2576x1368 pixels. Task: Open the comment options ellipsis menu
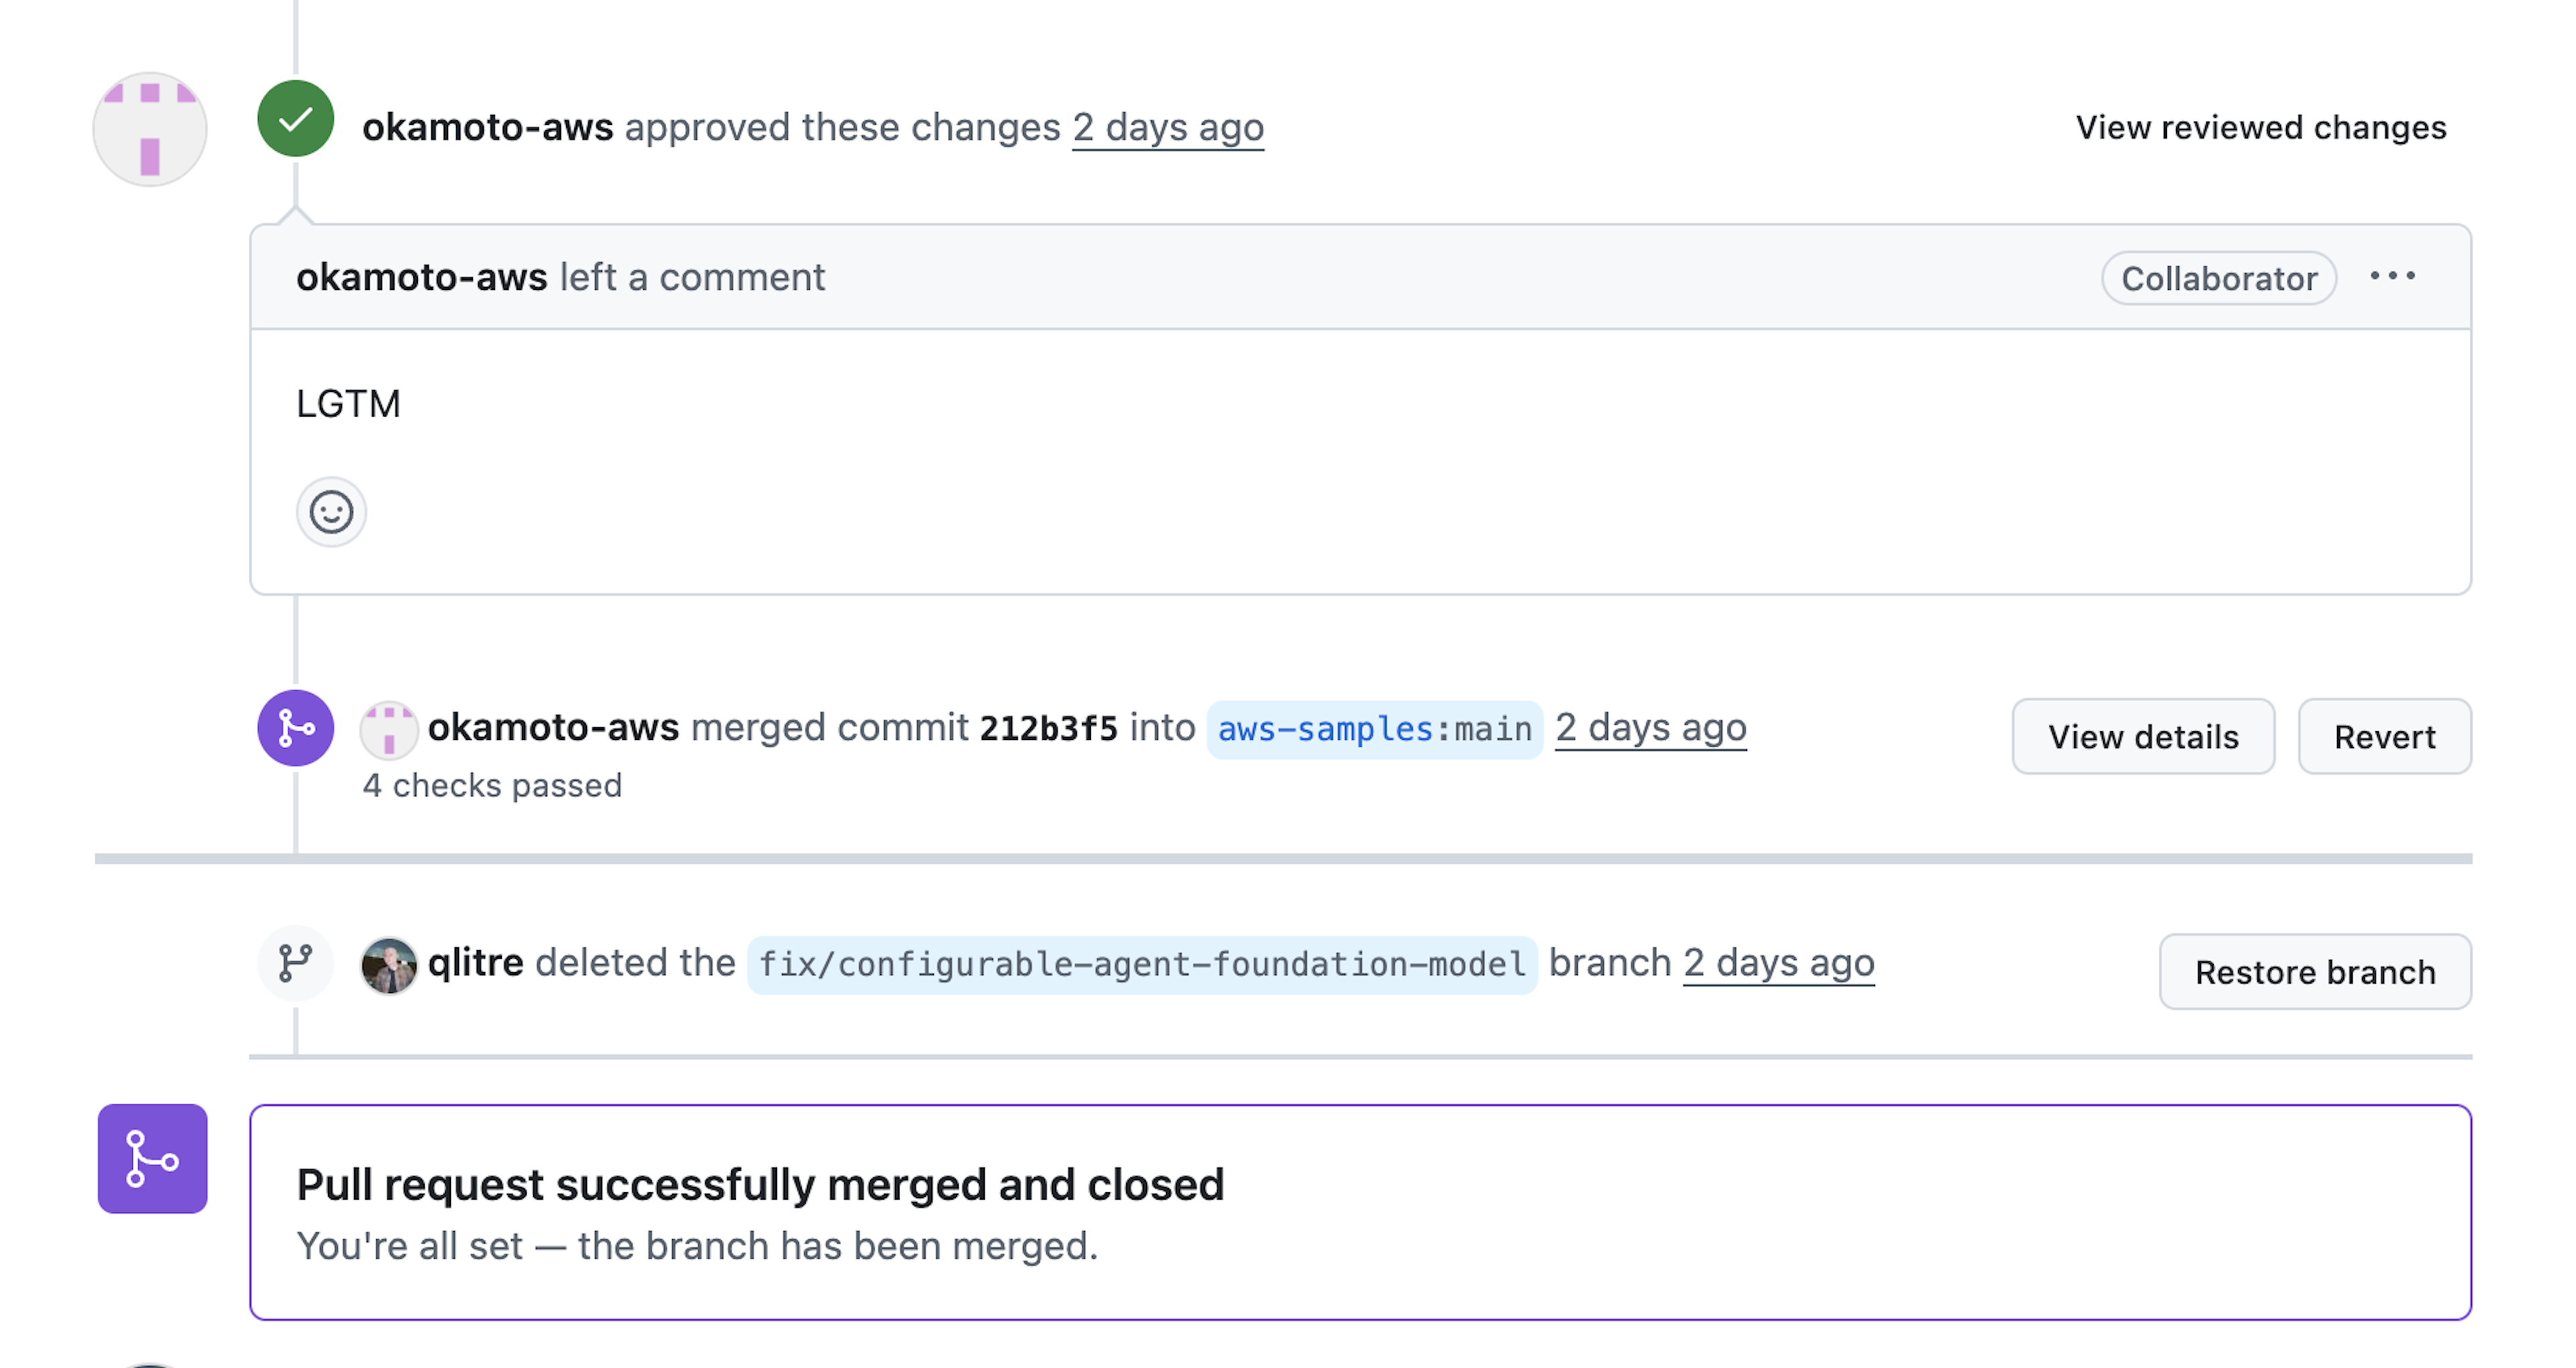(2392, 276)
